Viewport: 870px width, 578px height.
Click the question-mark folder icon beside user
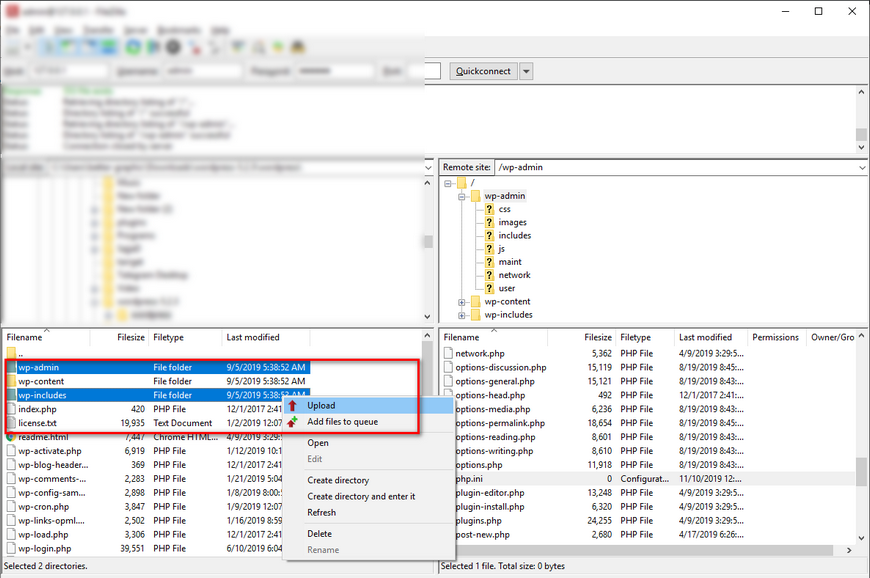[x=489, y=288]
